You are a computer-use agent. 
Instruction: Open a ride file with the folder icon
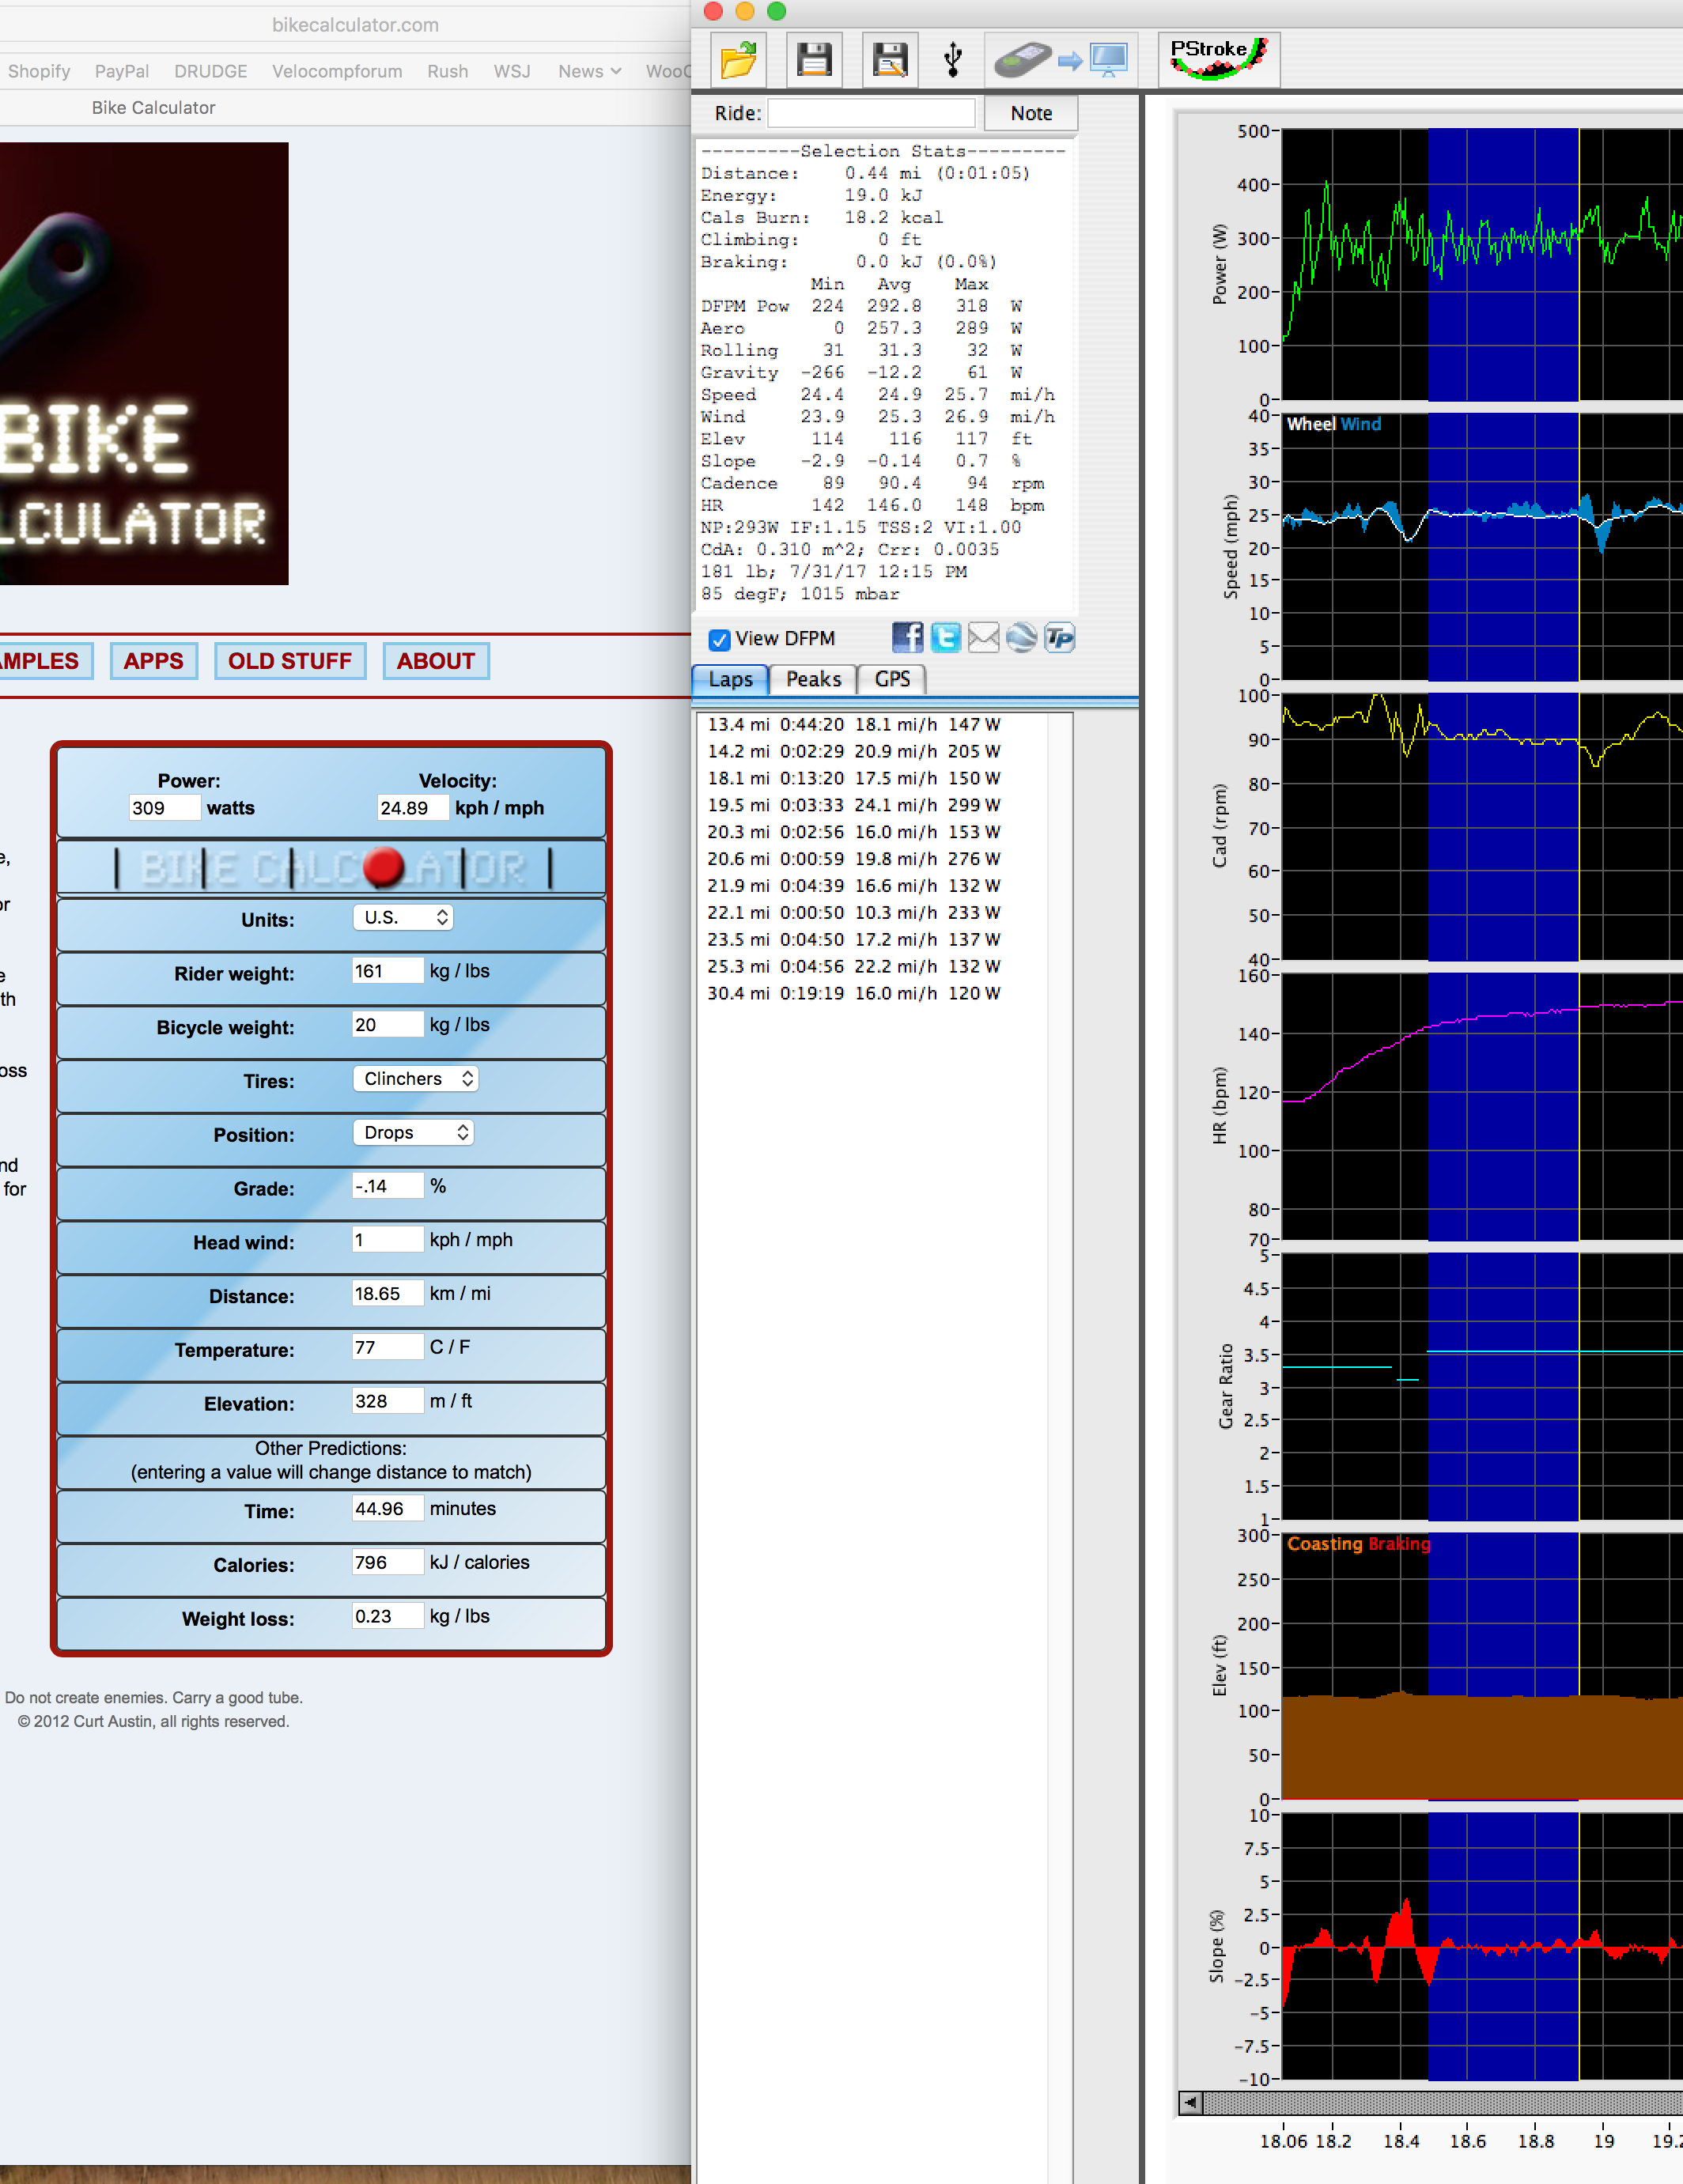point(738,59)
